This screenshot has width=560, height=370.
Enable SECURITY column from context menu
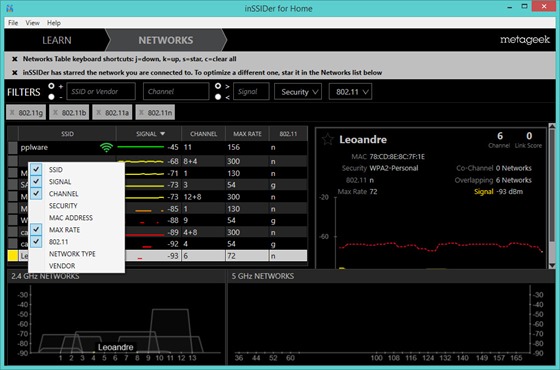(63, 206)
